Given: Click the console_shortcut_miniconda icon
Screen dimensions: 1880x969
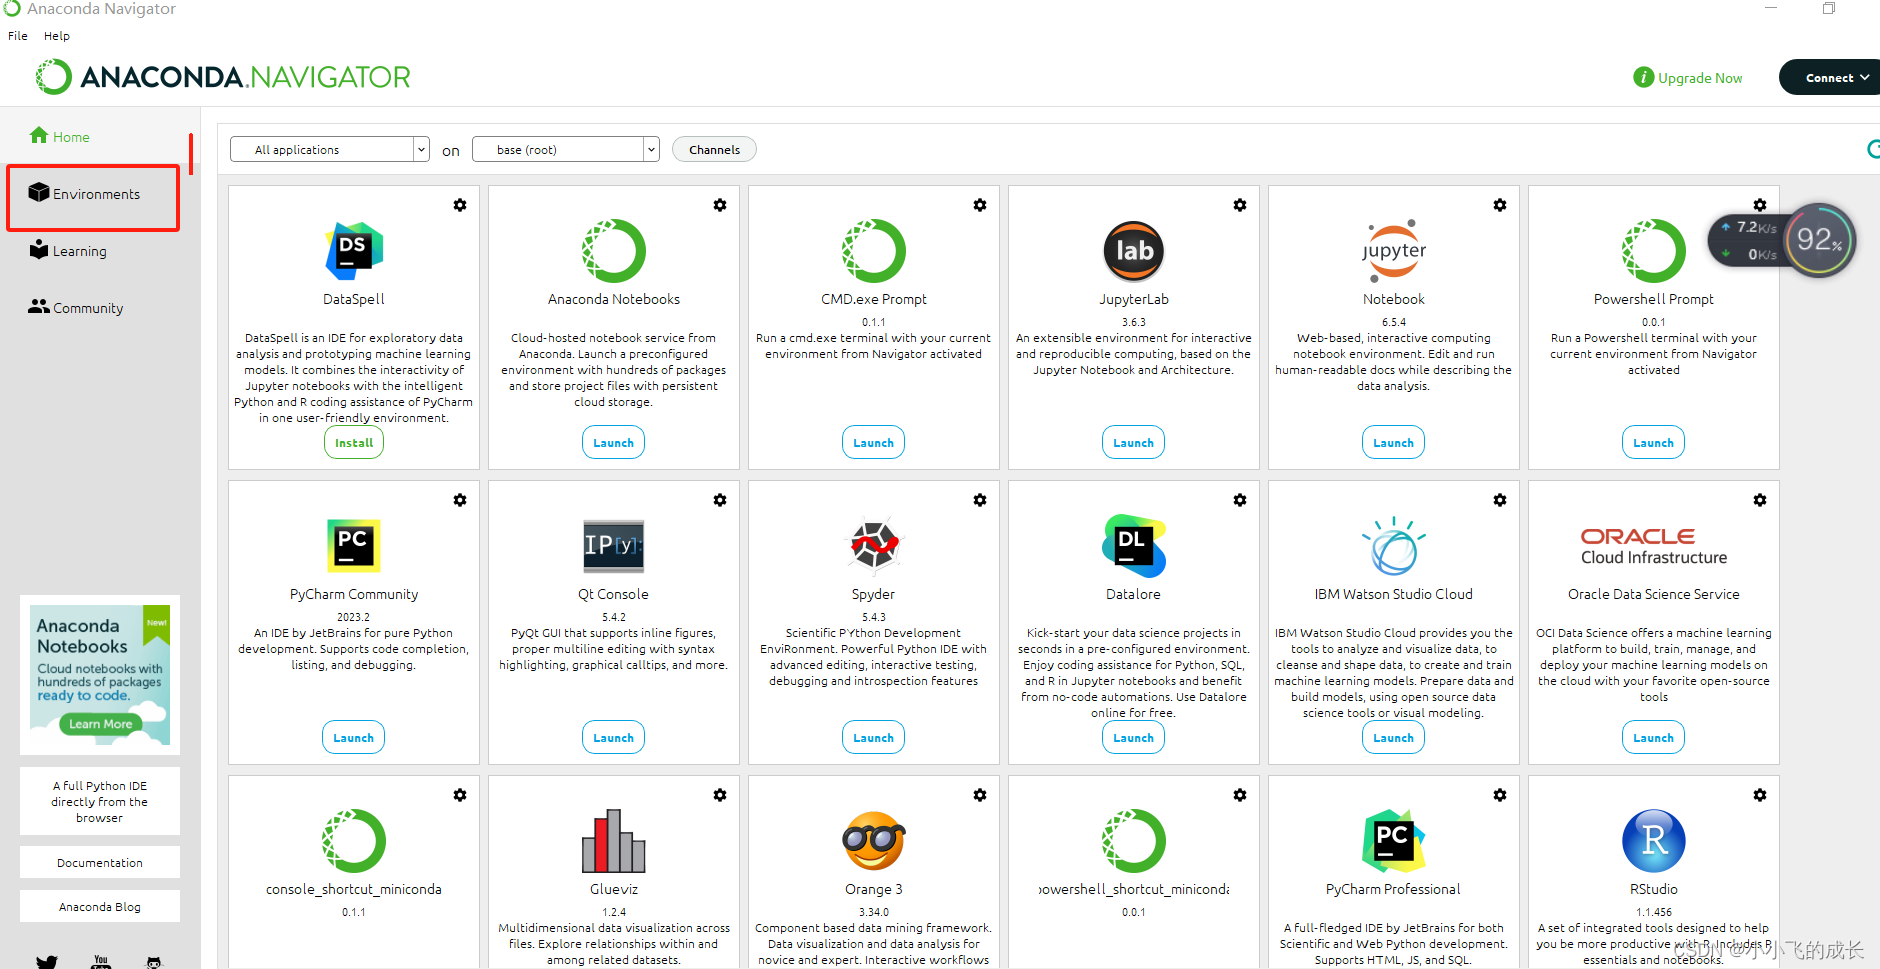Looking at the screenshot, I should tap(354, 840).
